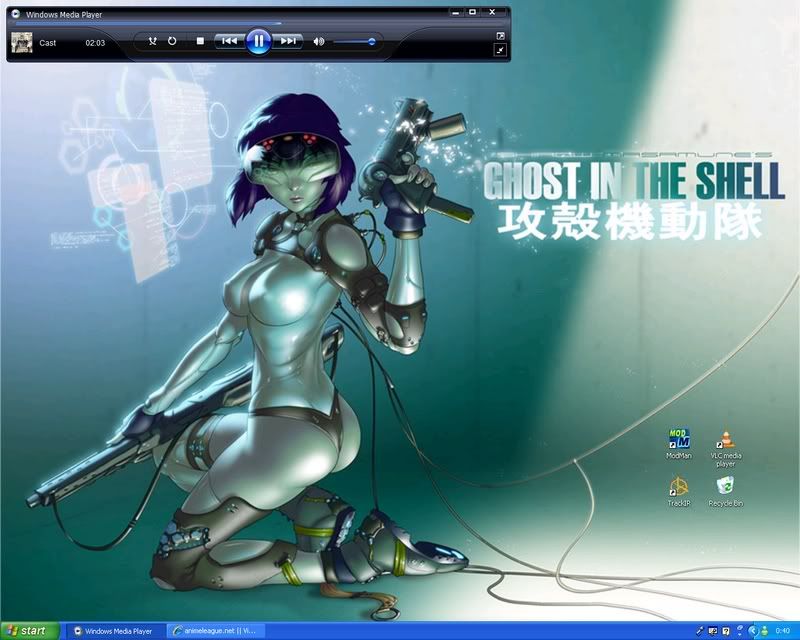Toggle shuffle mode
The image size is (800, 640).
pos(153,42)
